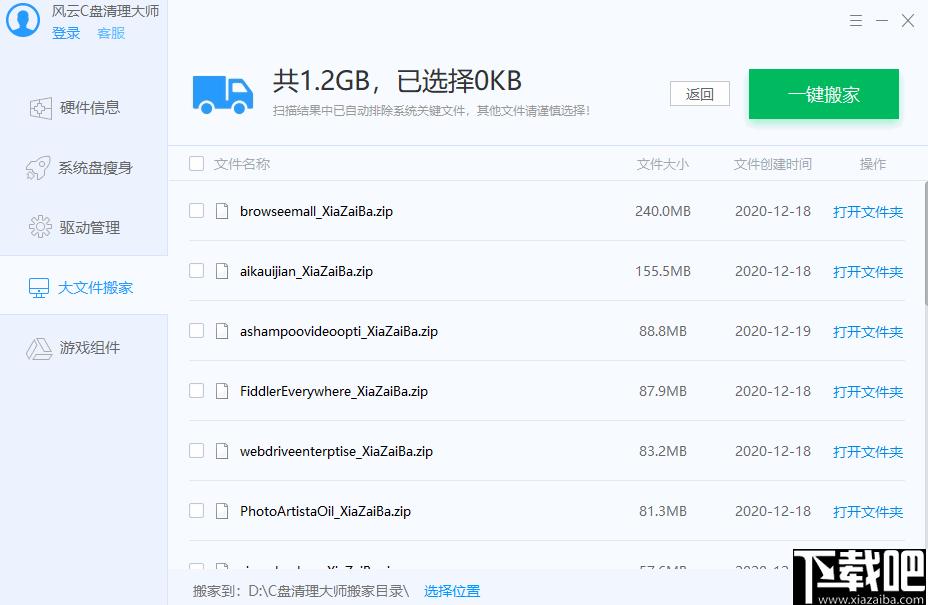This screenshot has height=605, width=928.
Task: Select file name browseemall_XiaZaiBa.zip
Action: tap(316, 211)
